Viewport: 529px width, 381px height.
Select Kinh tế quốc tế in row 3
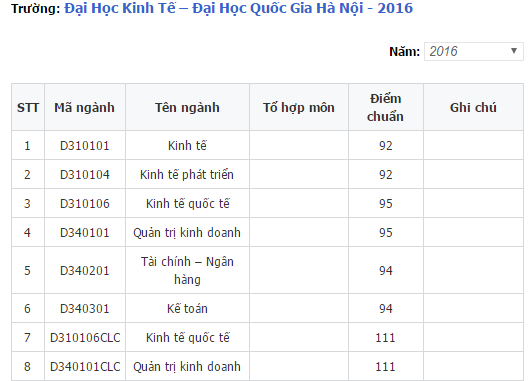(x=187, y=203)
